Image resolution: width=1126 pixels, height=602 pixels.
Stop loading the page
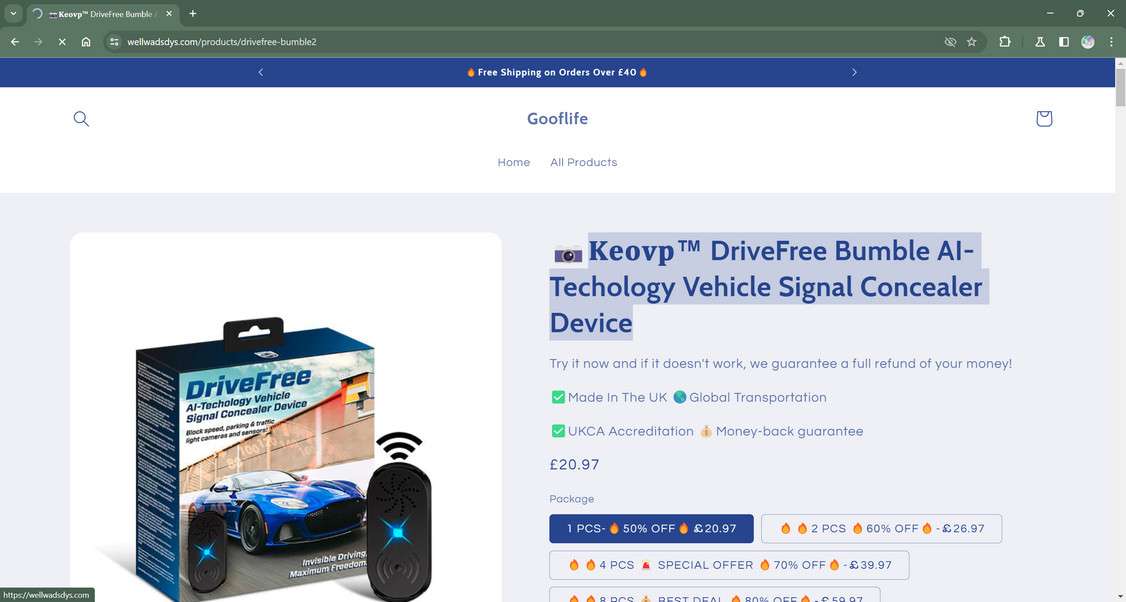62,42
